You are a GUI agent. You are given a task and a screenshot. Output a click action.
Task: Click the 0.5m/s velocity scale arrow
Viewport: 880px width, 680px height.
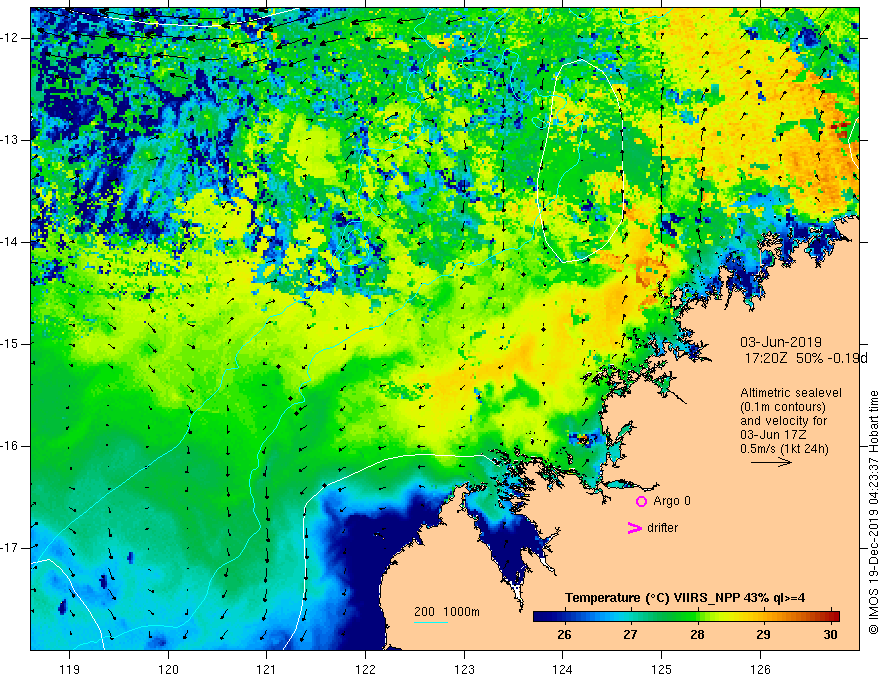771,462
